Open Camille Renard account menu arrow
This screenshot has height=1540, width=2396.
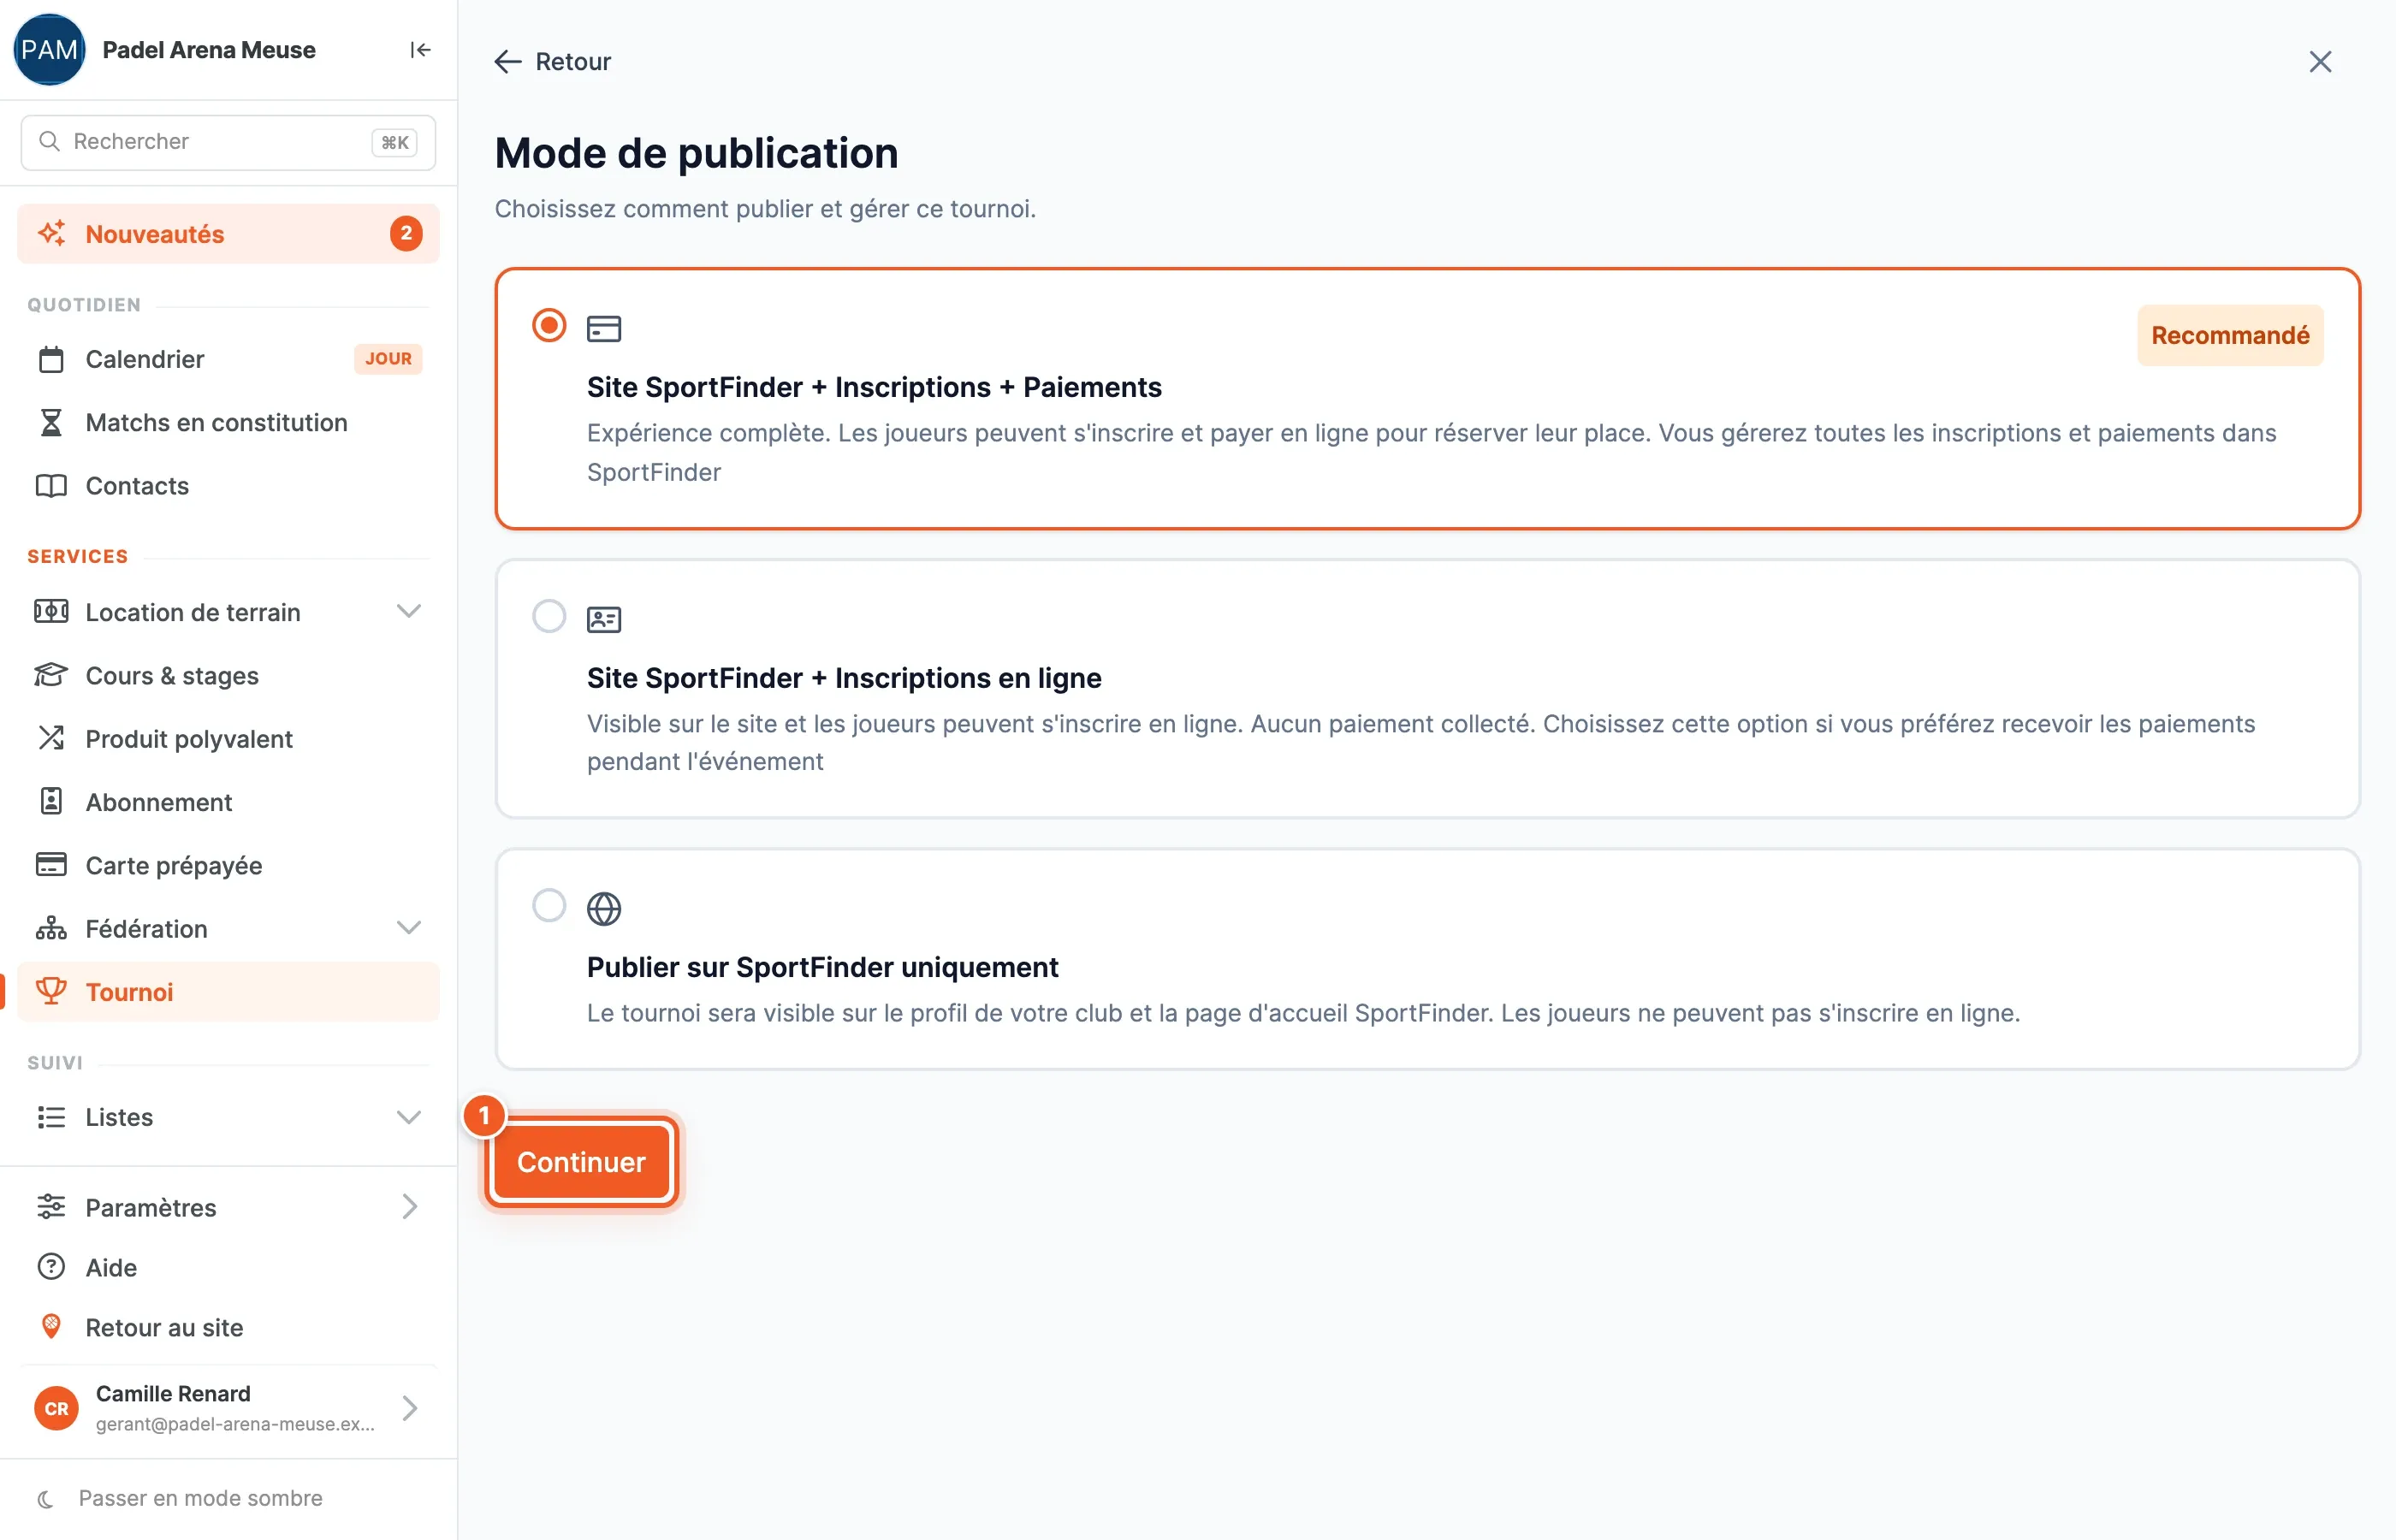(409, 1408)
